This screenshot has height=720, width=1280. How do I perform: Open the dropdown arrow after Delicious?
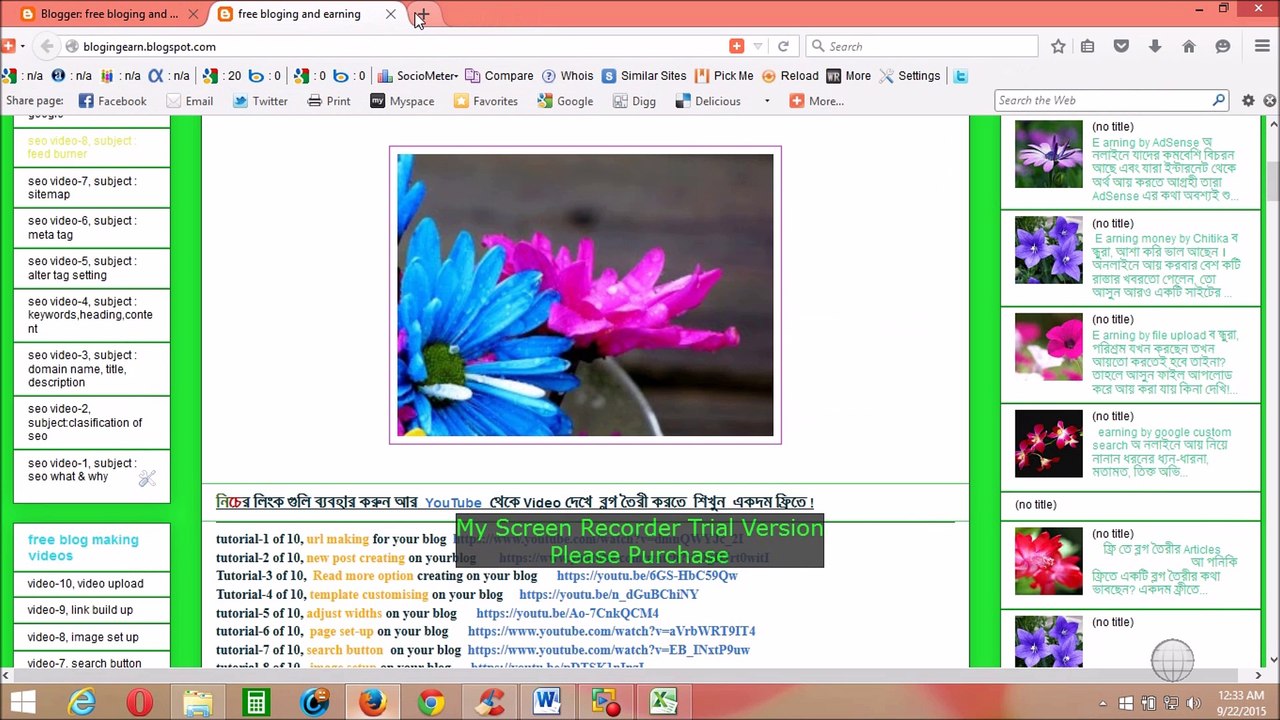point(767,101)
